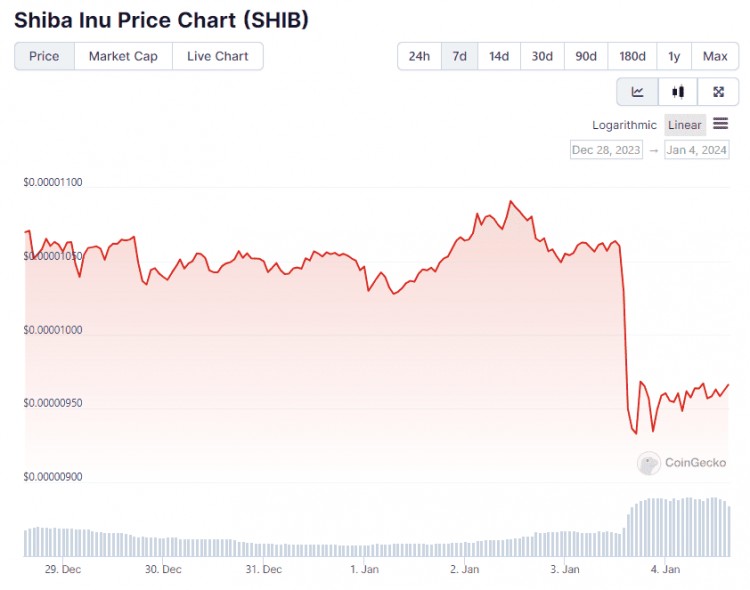This screenshot has width=750, height=590.
Task: Choose the Max time range
Action: [715, 56]
